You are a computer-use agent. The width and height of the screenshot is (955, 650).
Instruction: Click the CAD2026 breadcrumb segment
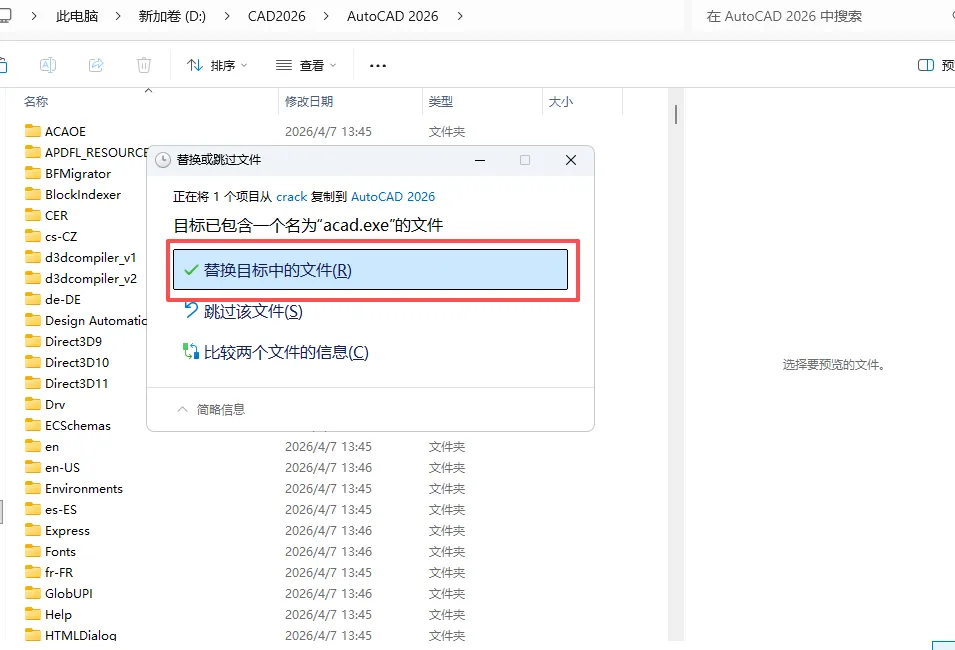tap(277, 16)
